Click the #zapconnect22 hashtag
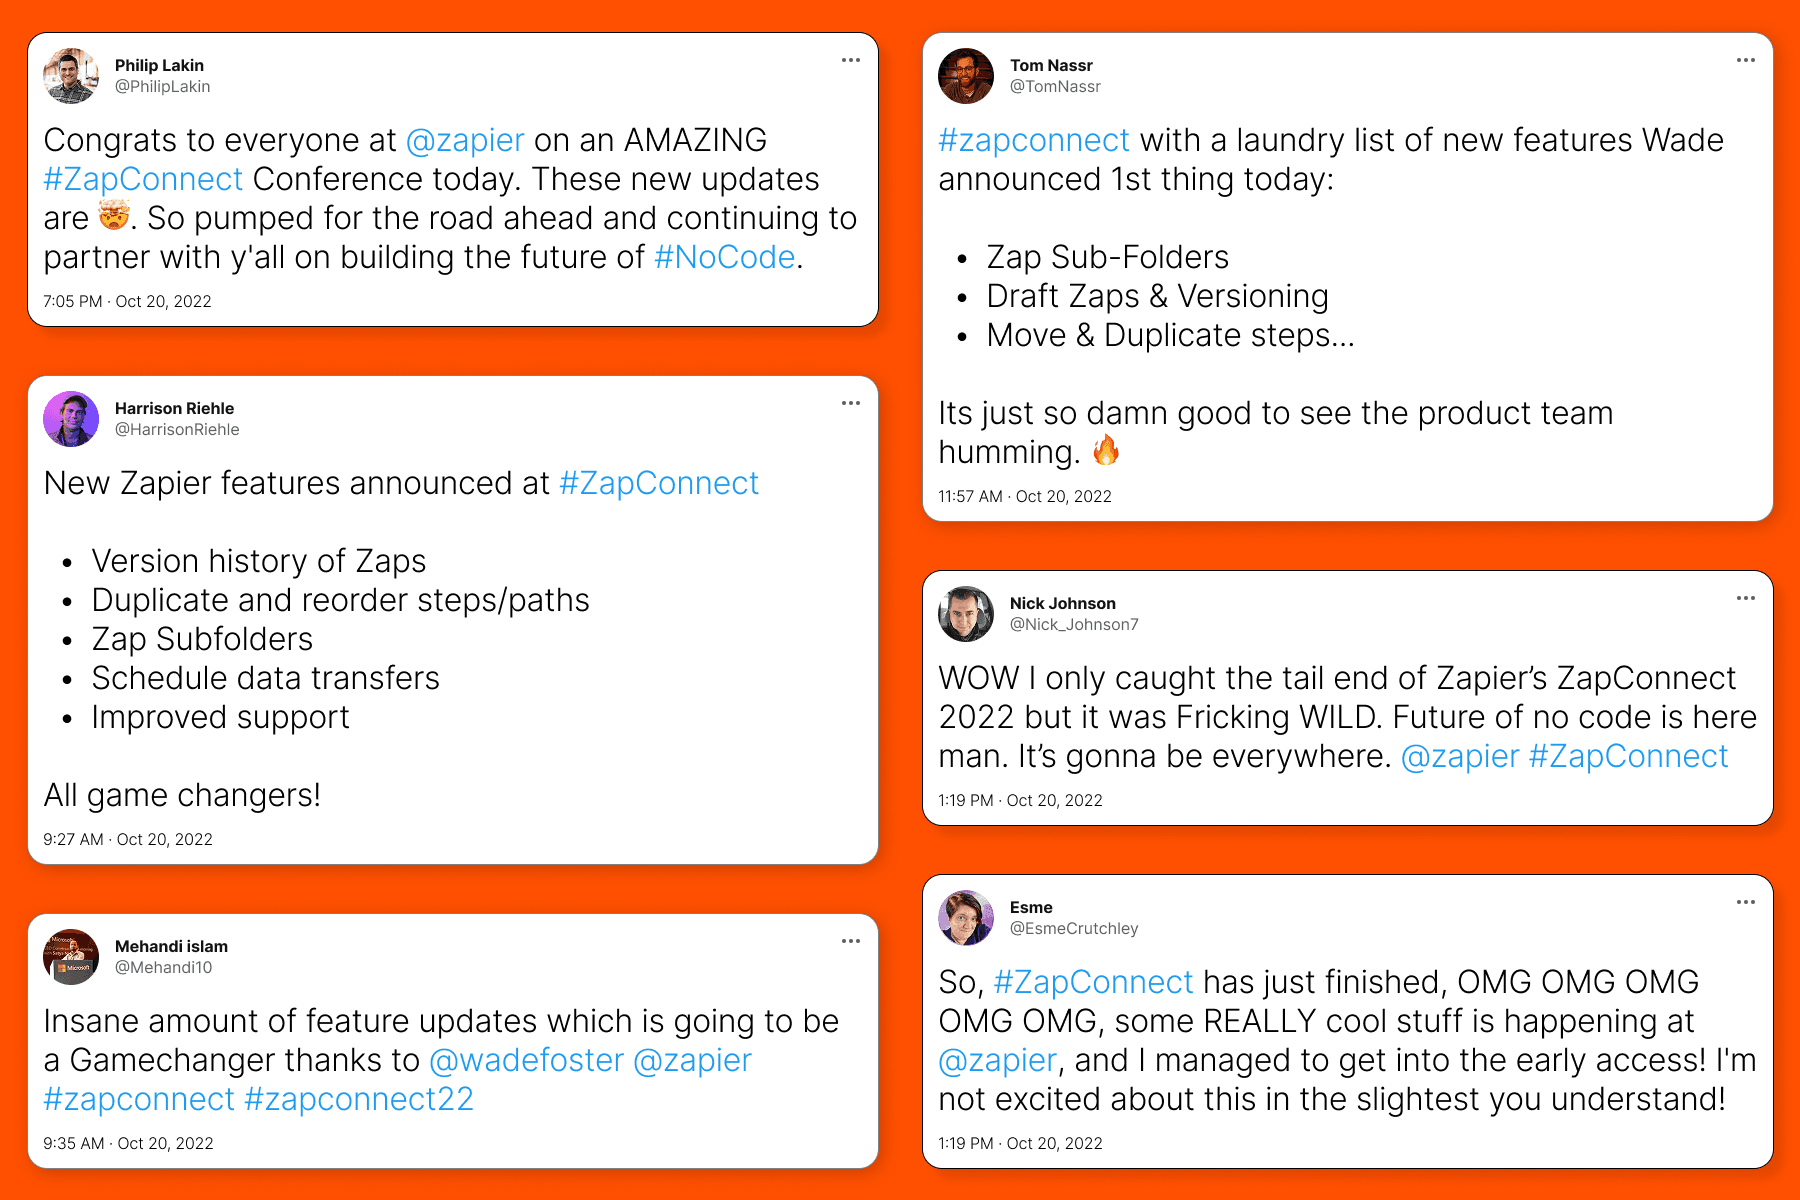 pyautogui.click(x=358, y=1100)
